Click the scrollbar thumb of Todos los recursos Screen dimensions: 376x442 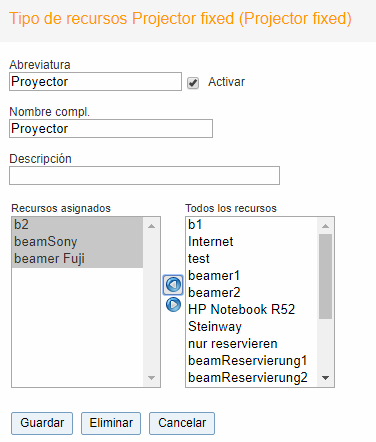pyautogui.click(x=325, y=276)
